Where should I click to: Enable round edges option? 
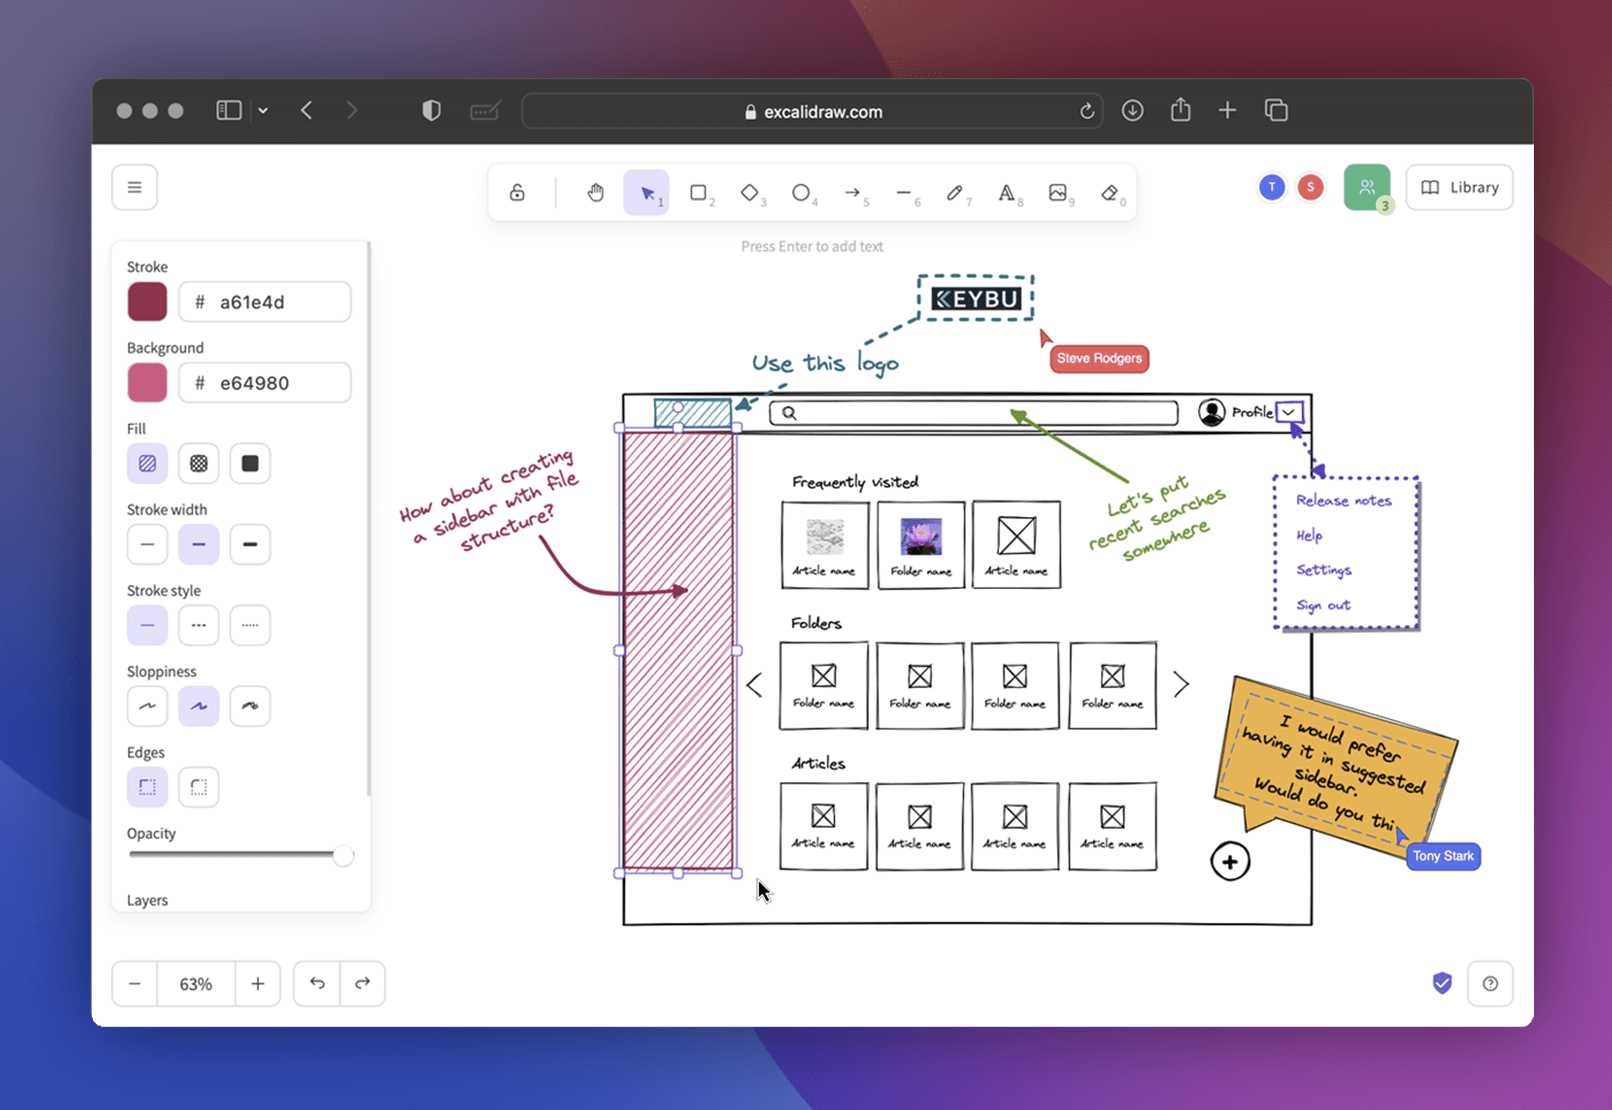pos(199,787)
